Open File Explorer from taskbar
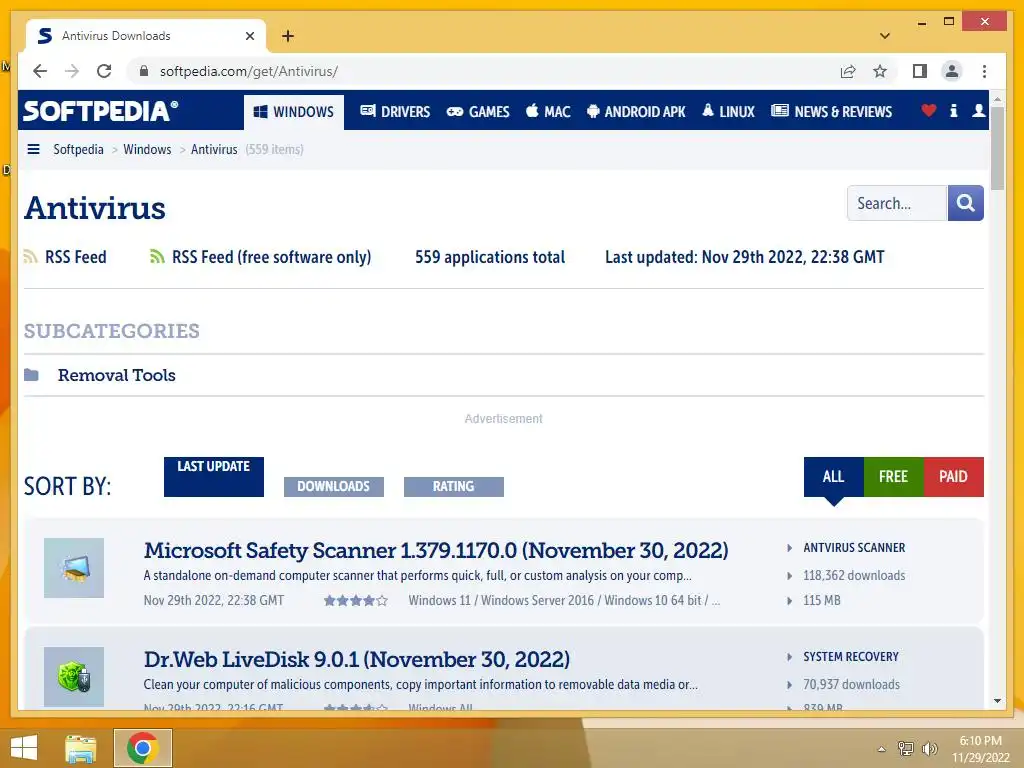This screenshot has width=1024, height=768. coord(80,748)
